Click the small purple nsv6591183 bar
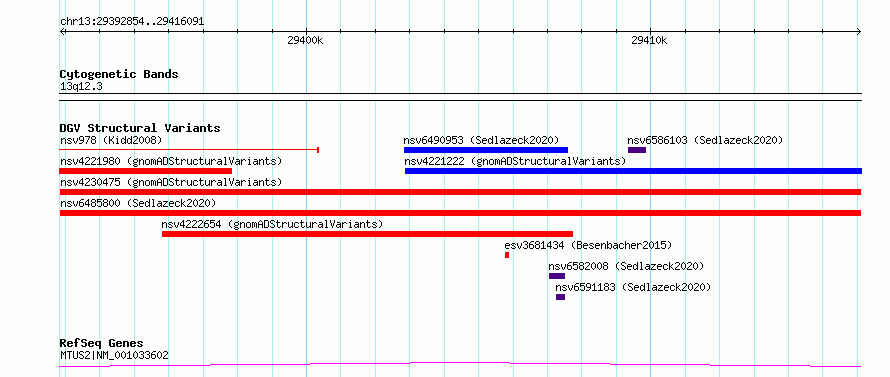890x377 pixels. coord(560,297)
